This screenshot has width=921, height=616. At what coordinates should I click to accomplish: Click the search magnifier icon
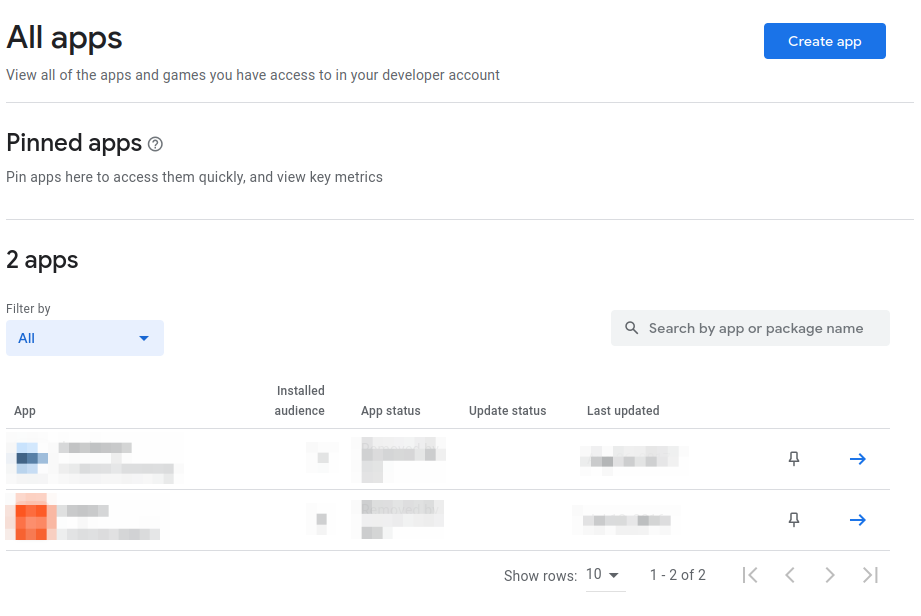632,328
